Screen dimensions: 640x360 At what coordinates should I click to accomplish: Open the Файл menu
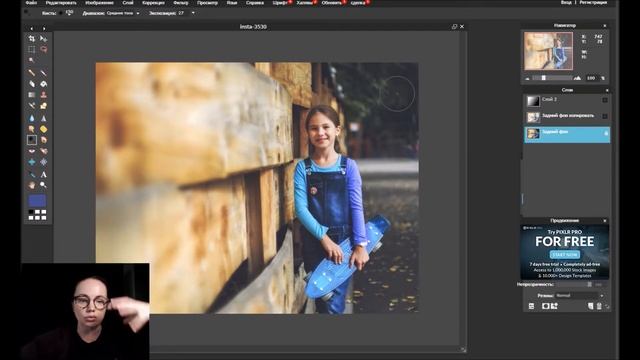click(31, 2)
